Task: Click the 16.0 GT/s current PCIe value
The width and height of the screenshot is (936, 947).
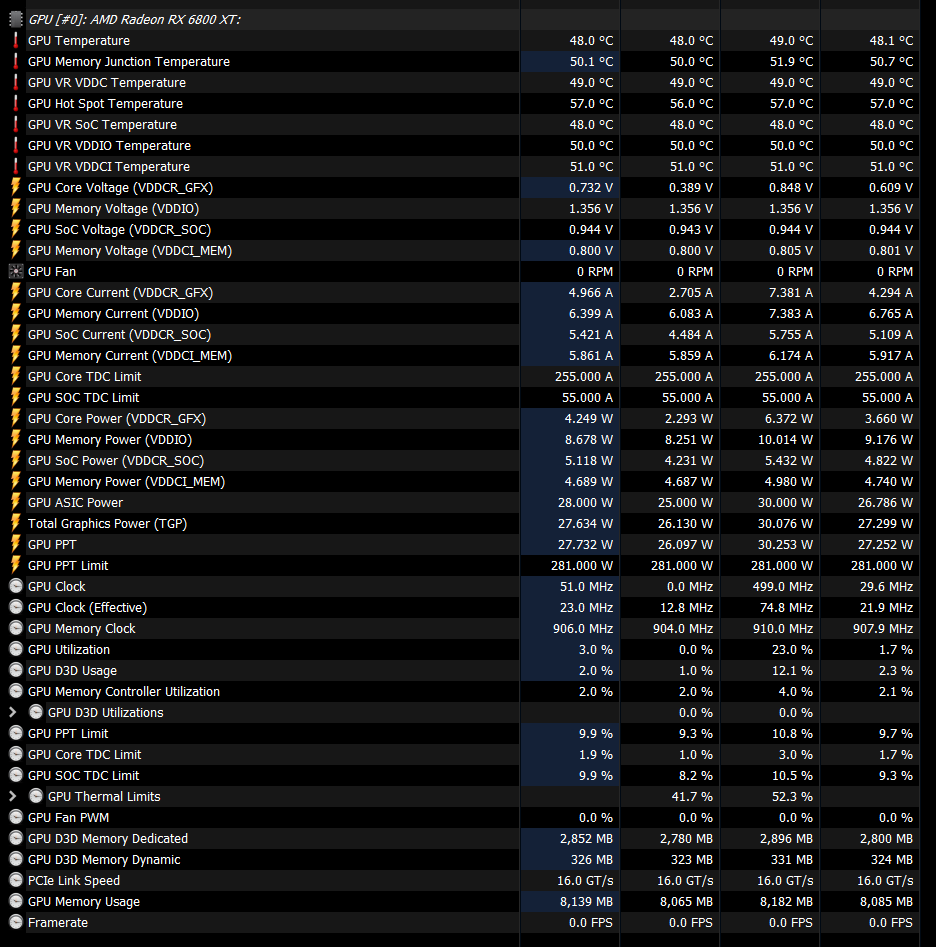Action: 585,881
